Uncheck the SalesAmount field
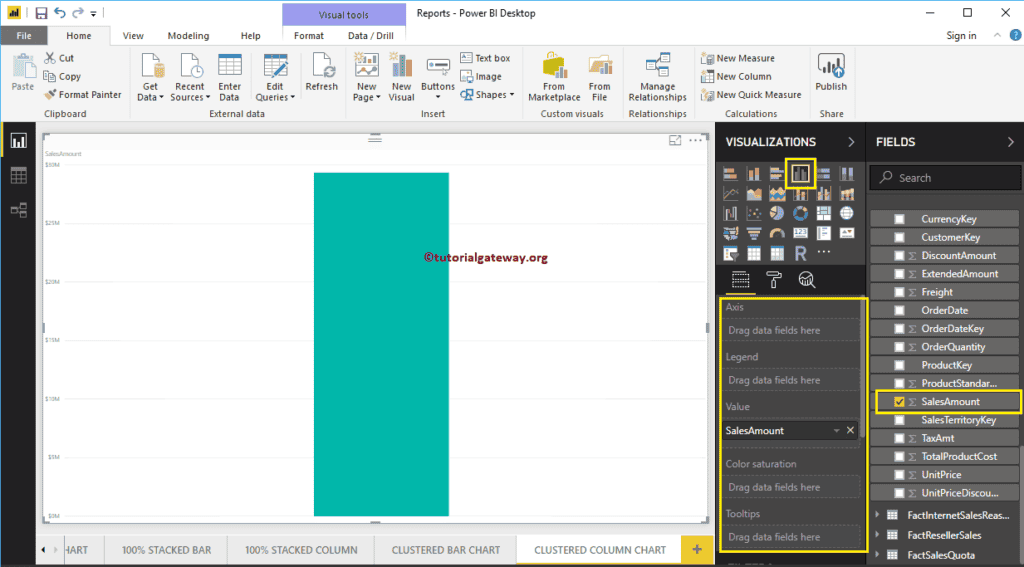This screenshot has height=567, width=1024. tap(899, 402)
